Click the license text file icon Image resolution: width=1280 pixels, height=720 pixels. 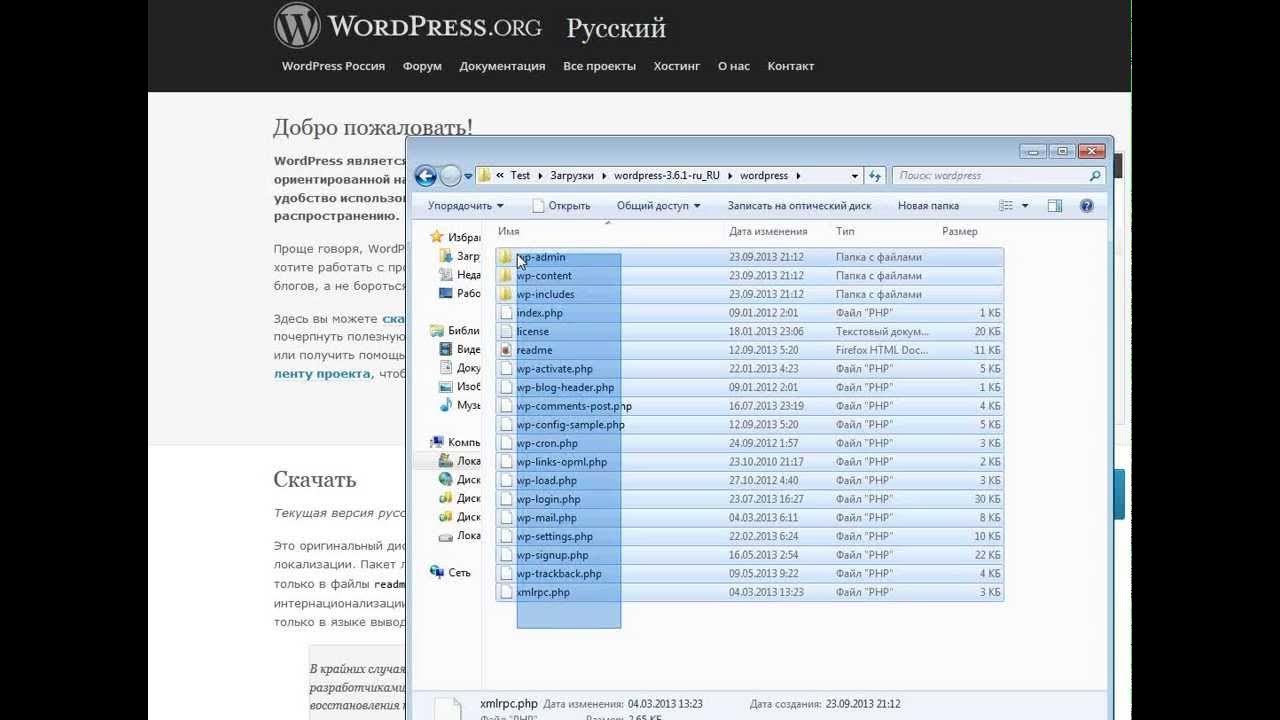[506, 332]
